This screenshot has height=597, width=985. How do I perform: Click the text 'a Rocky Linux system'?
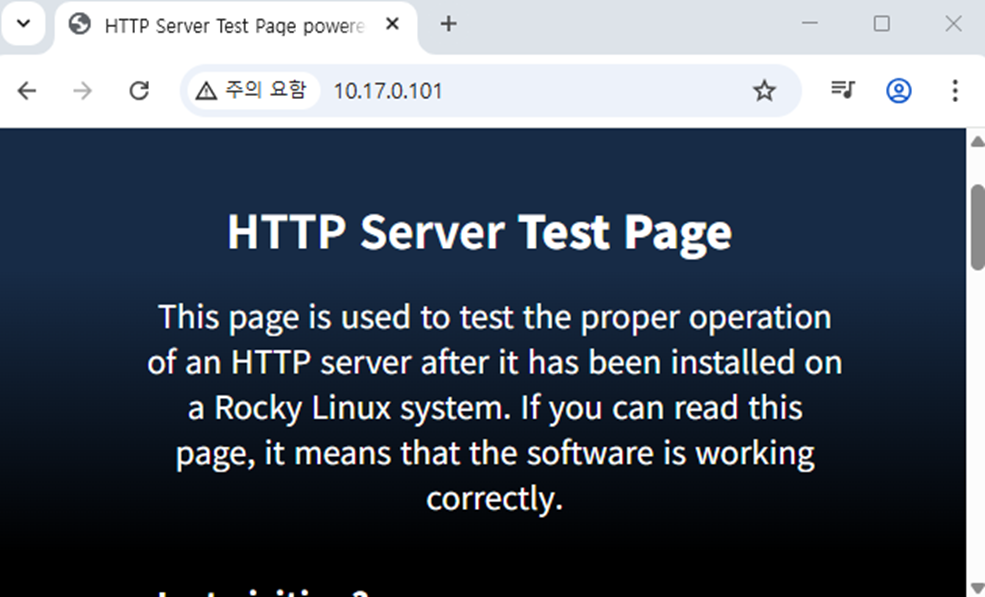(x=349, y=408)
